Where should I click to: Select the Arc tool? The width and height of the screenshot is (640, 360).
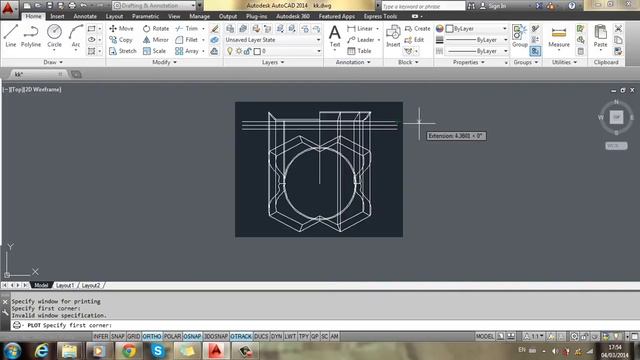76,36
